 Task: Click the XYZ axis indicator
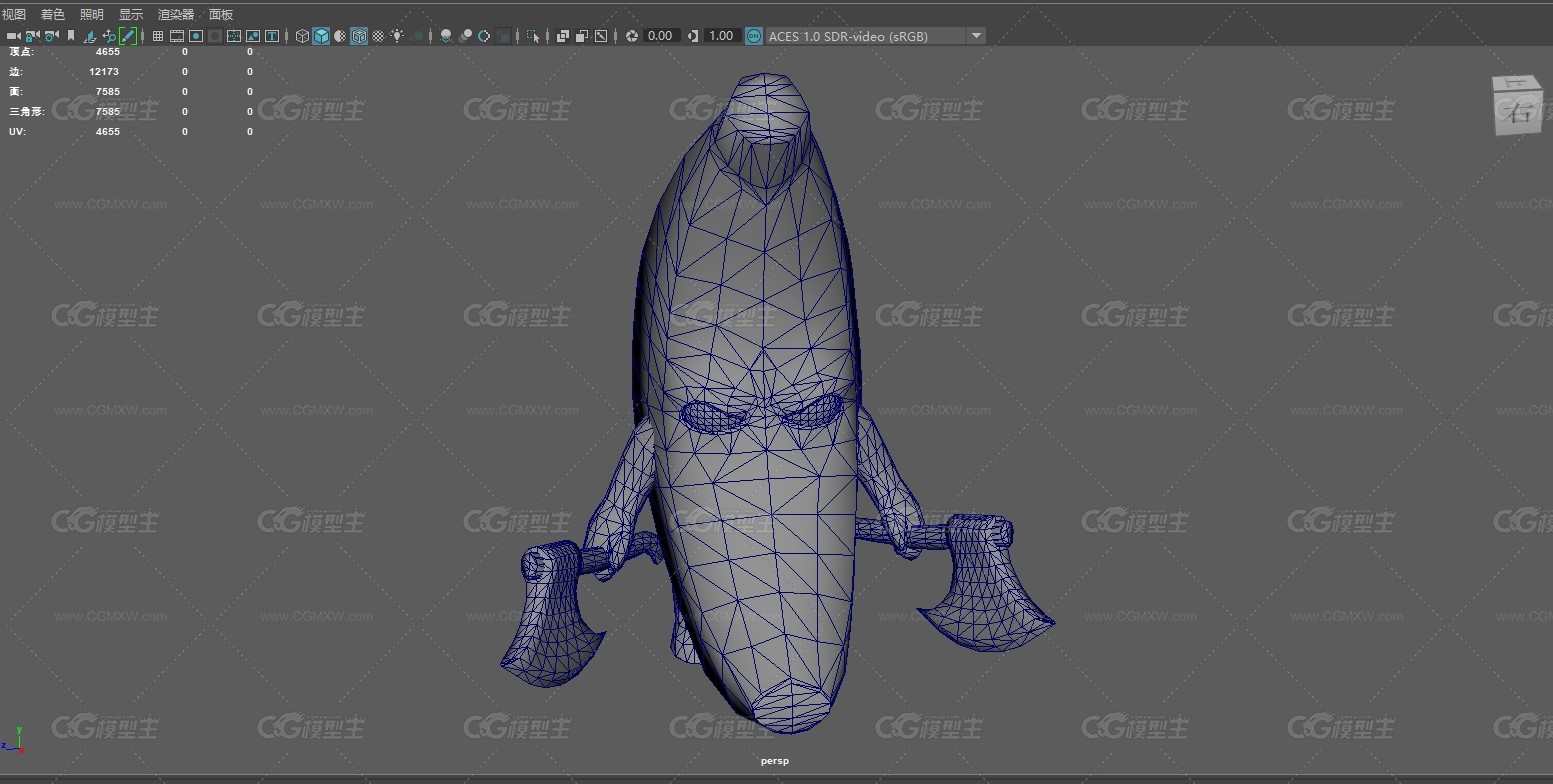click(x=14, y=740)
